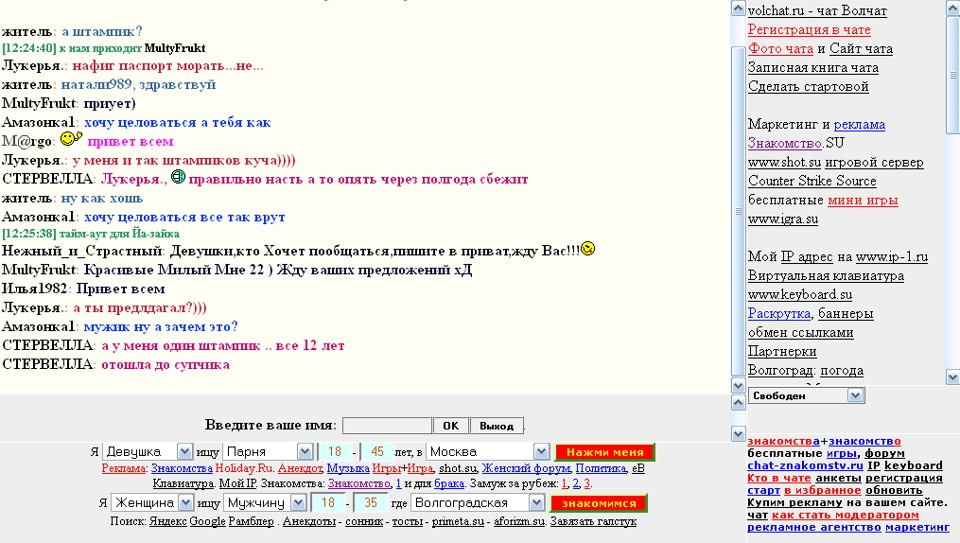Expand the 'Москва' city dropdown
This screenshot has width=960, height=543.
540,452
